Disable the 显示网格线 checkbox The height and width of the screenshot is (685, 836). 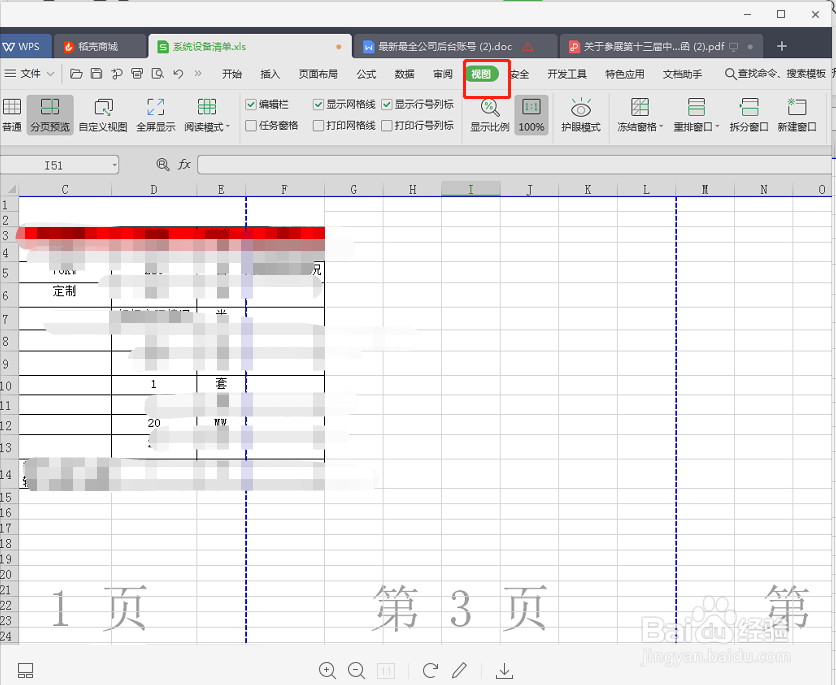coord(318,103)
